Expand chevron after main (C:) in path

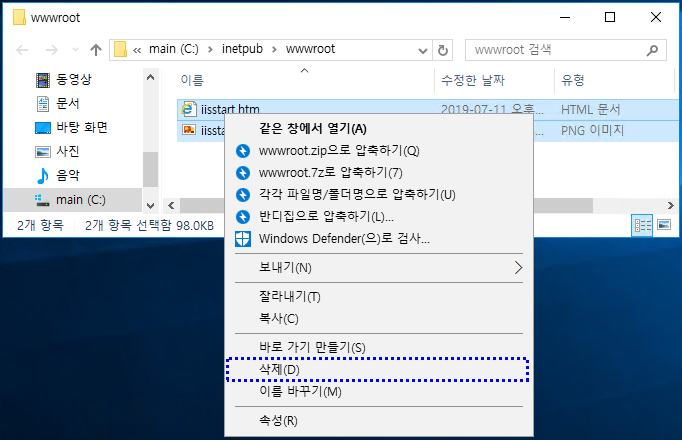[211, 50]
